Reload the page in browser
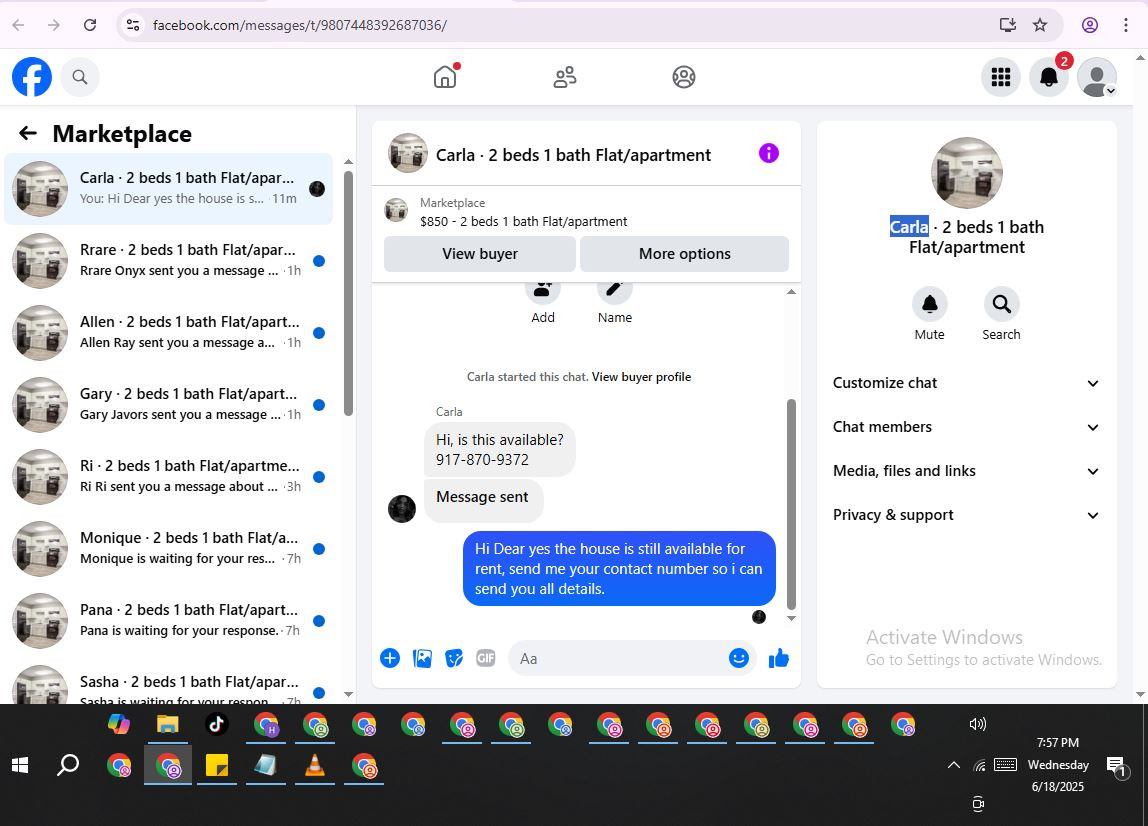The width and height of the screenshot is (1148, 826). click(89, 25)
